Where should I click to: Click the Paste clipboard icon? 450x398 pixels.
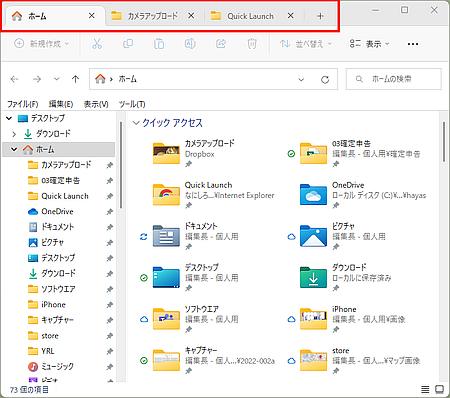[159, 44]
